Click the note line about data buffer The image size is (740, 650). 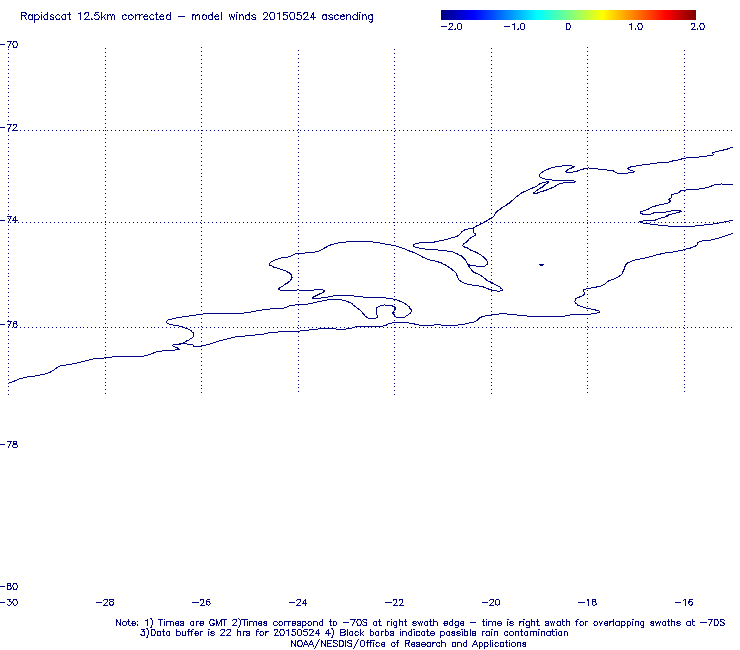[354, 633]
